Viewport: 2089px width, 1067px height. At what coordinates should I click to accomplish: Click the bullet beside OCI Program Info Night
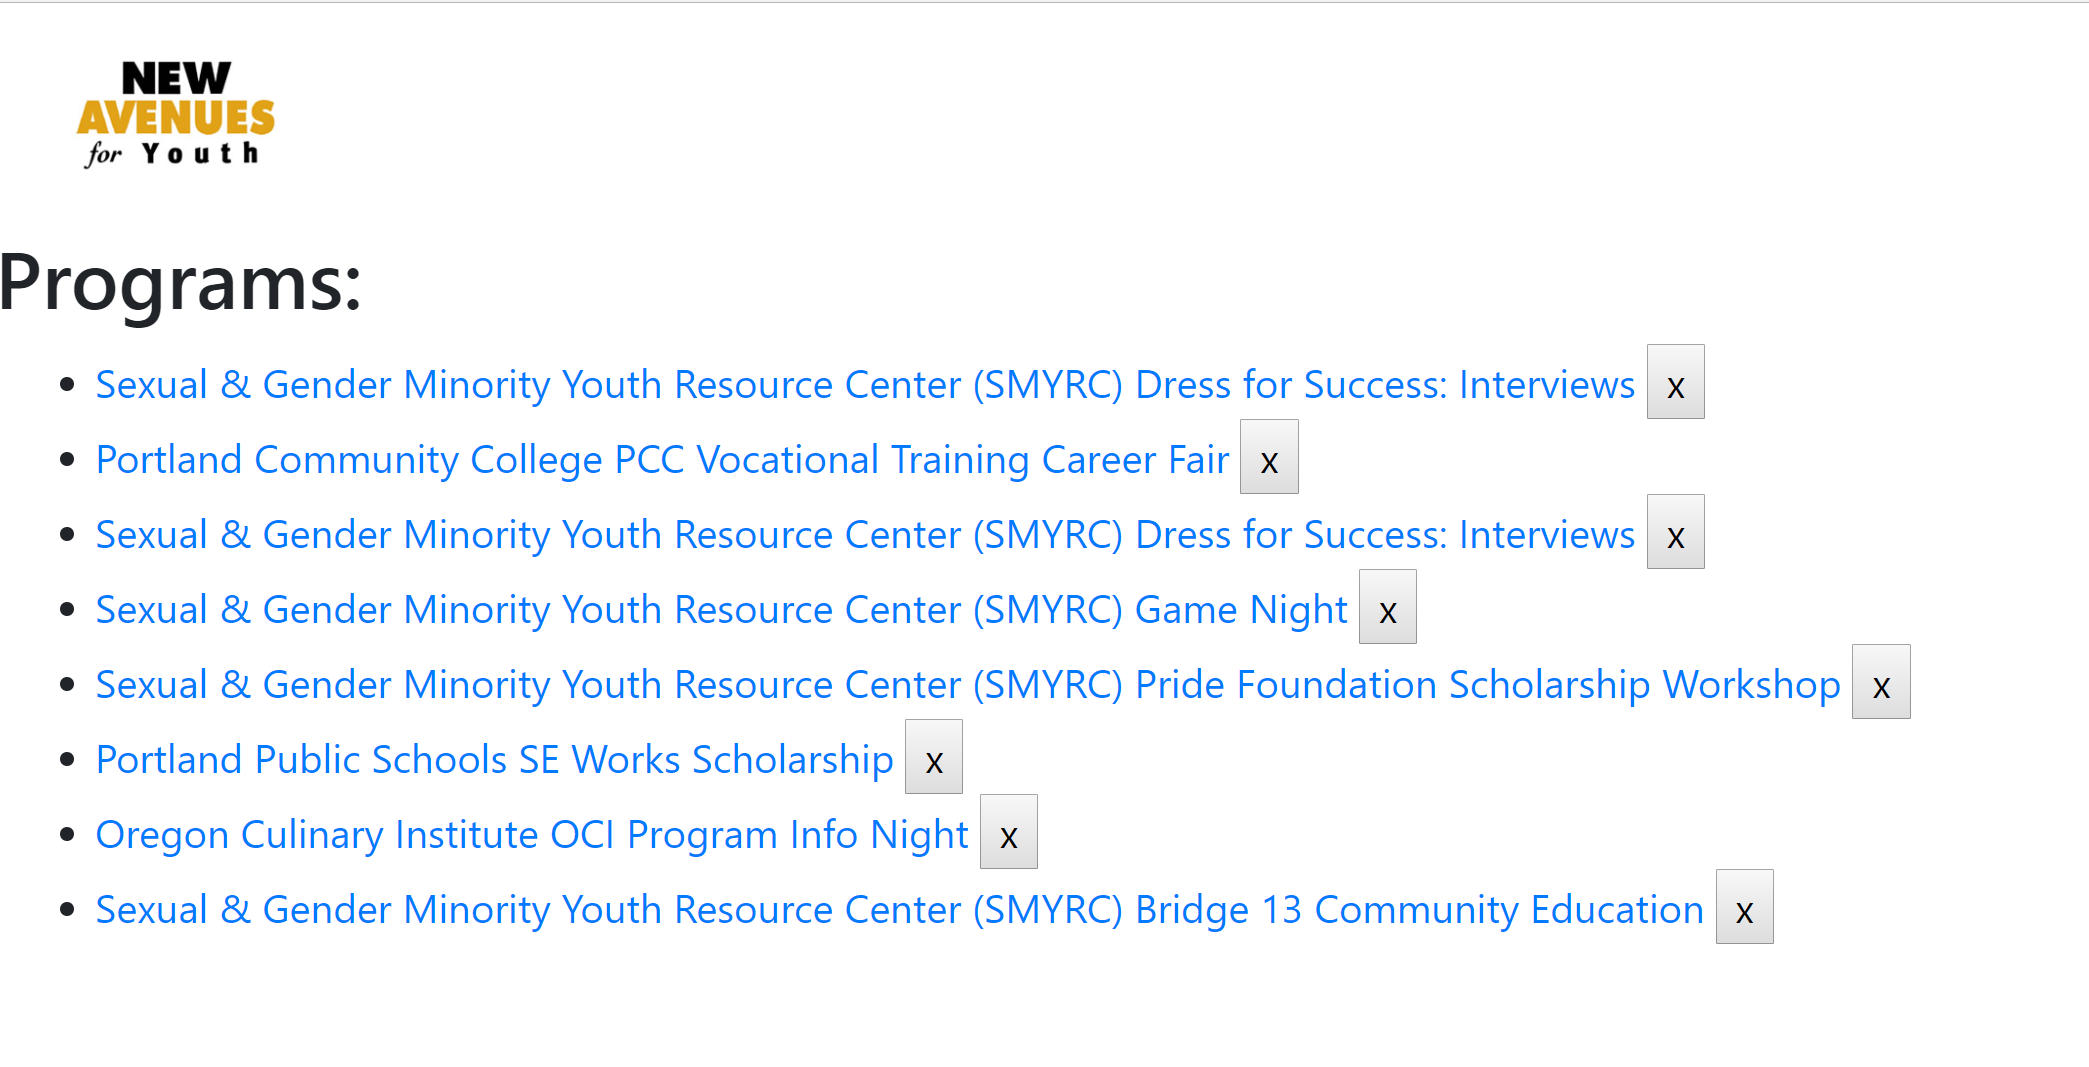pyautogui.click(x=68, y=834)
